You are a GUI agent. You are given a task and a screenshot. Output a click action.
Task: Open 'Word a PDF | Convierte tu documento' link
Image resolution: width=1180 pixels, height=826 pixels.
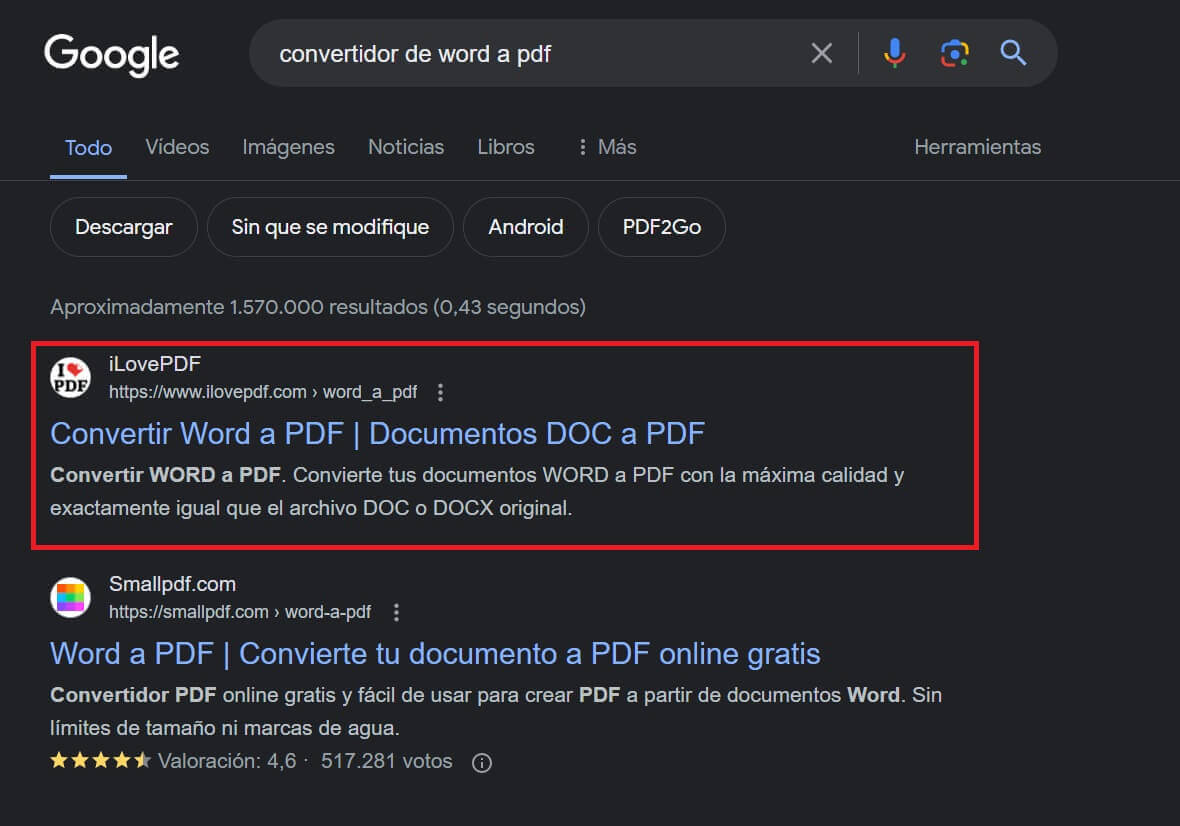[435, 654]
